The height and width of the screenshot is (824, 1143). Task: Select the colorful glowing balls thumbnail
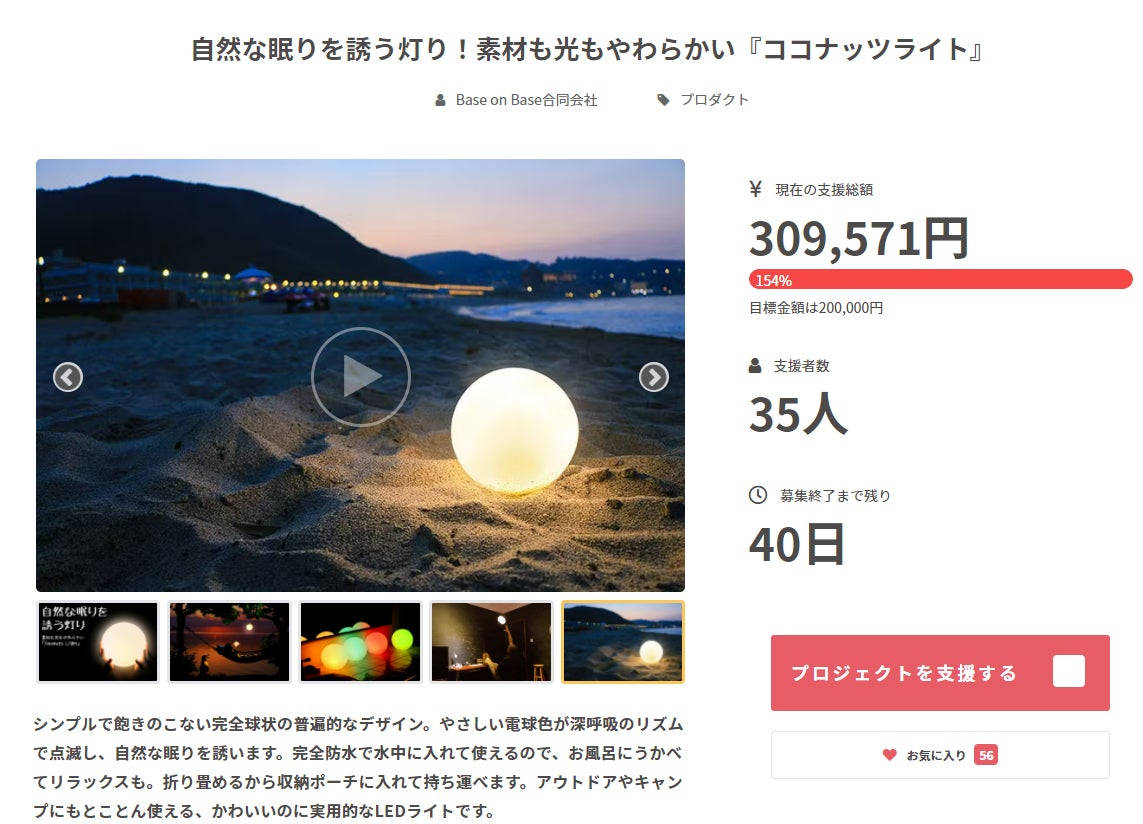pyautogui.click(x=361, y=642)
